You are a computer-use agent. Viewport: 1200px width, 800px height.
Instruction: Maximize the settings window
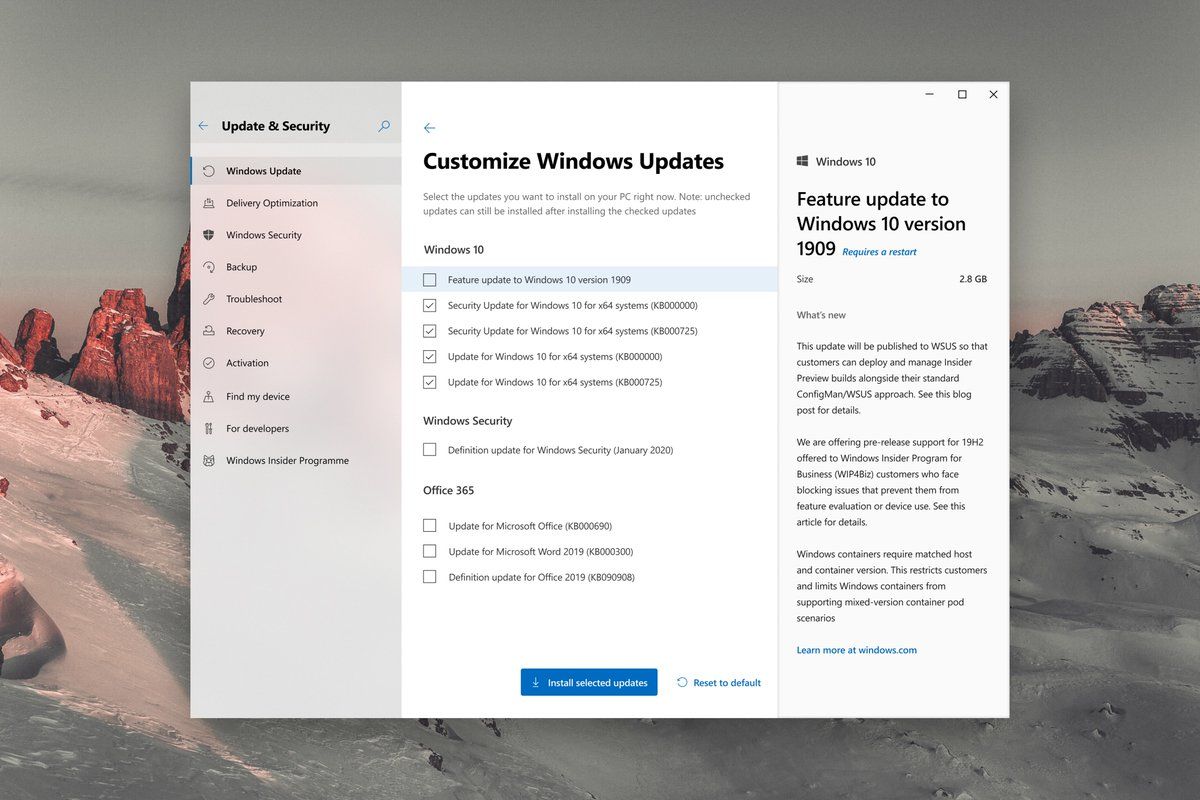click(x=962, y=94)
